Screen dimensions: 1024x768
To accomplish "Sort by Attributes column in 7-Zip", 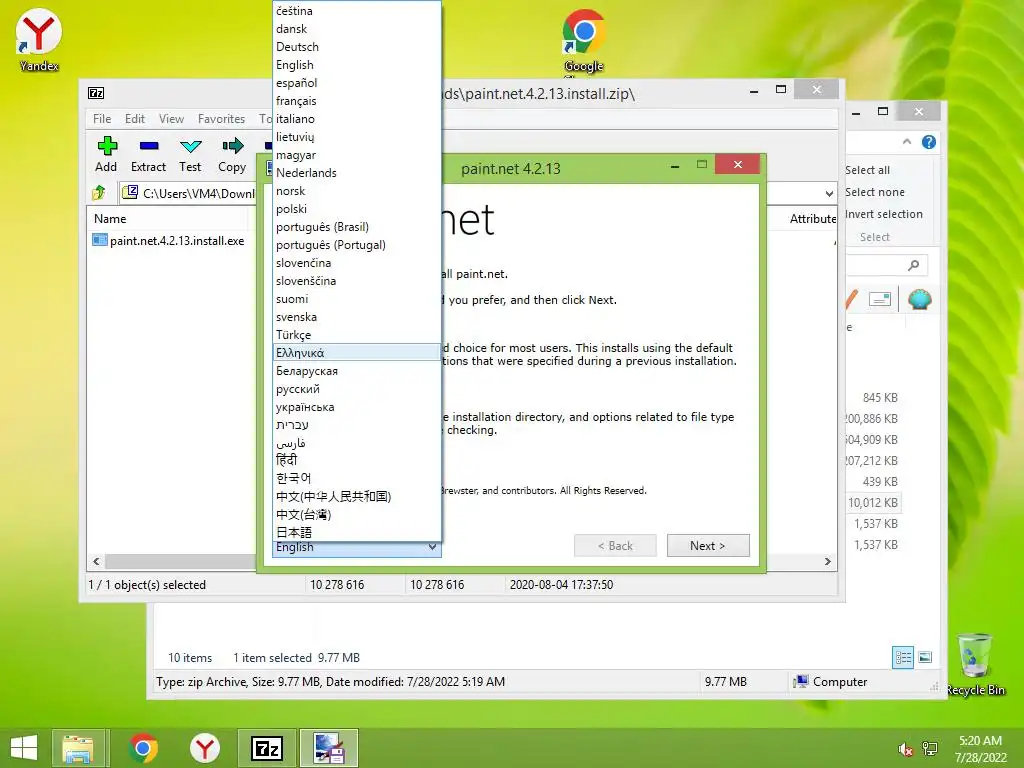I will click(812, 219).
